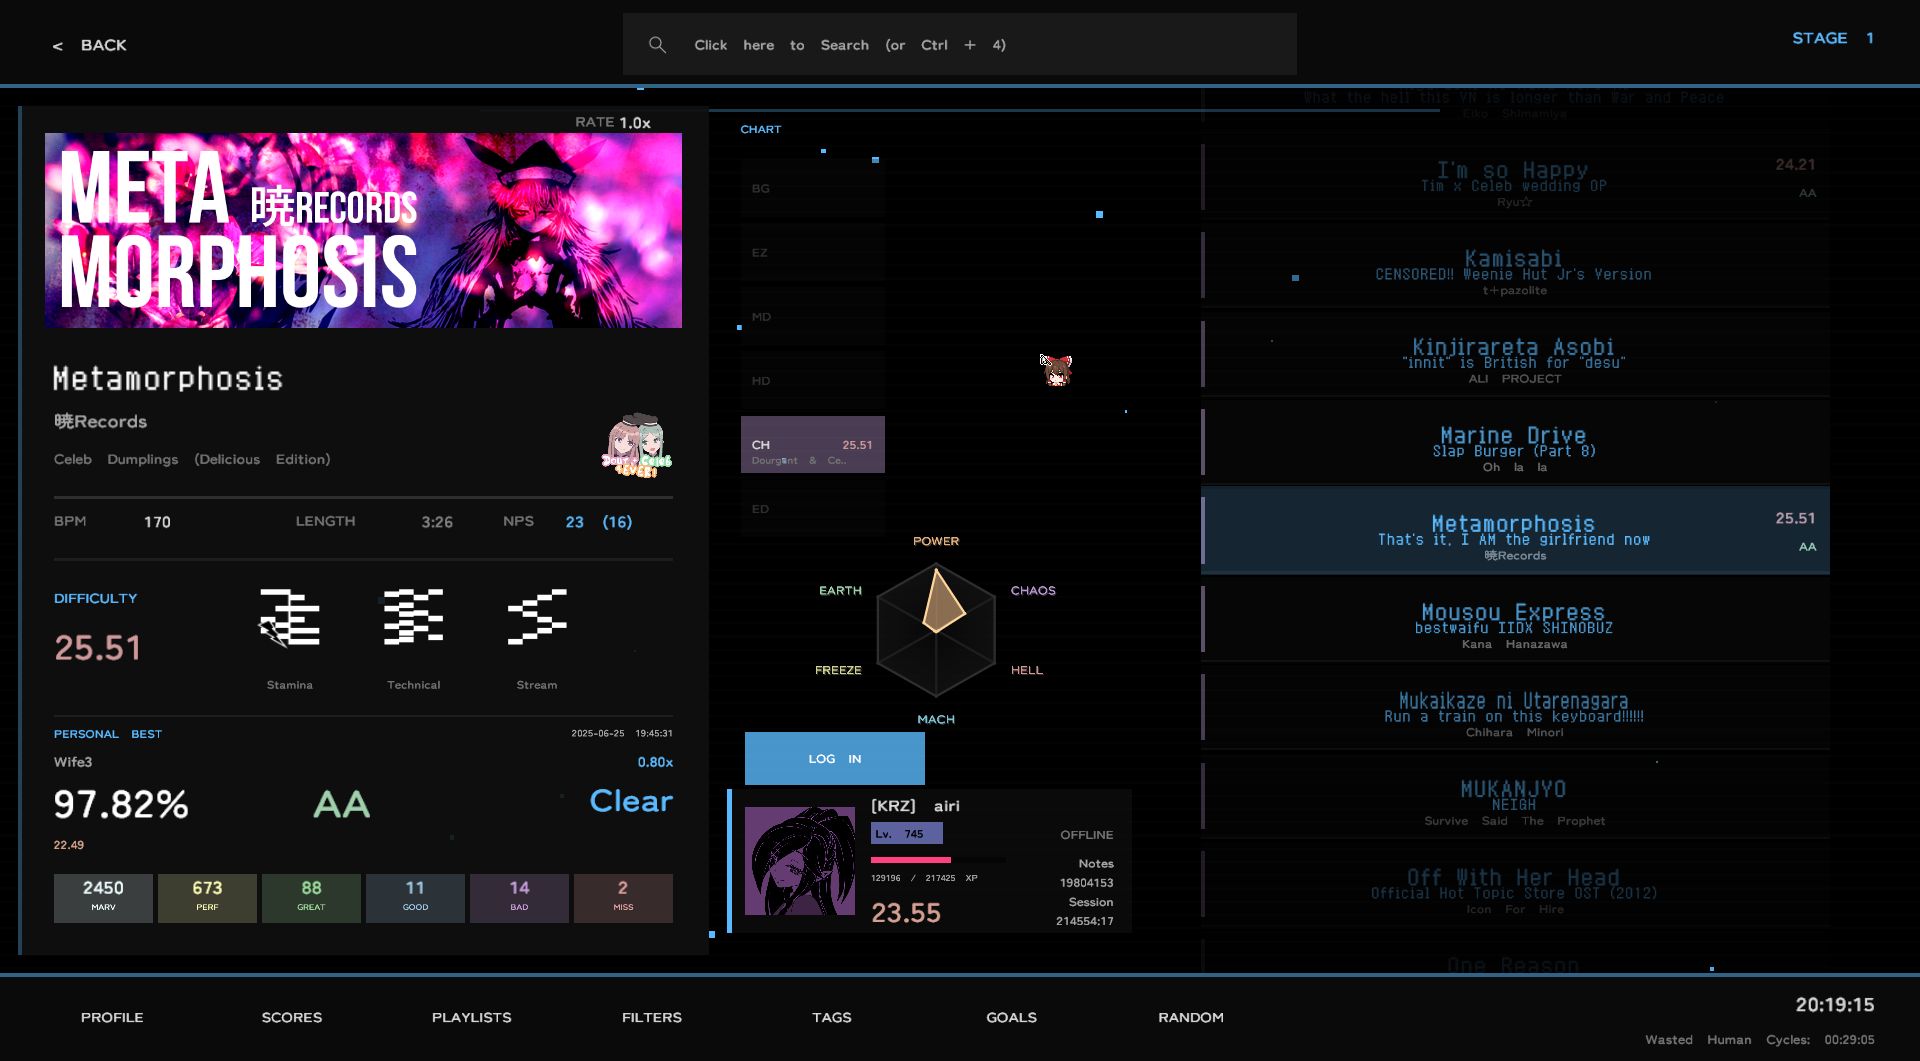Select the Marine Drive song entry
This screenshot has width=1920, height=1061.
click(x=1514, y=442)
